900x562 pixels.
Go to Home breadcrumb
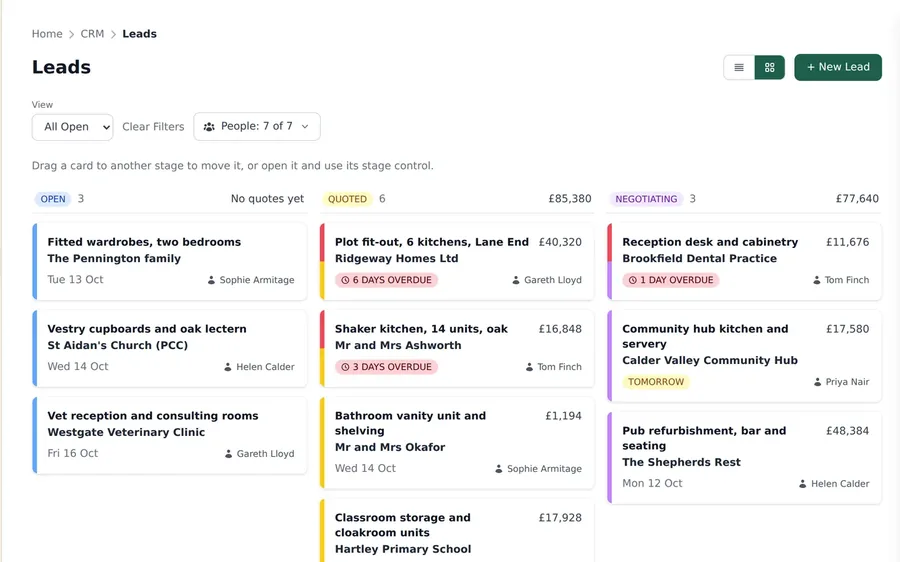(47, 34)
